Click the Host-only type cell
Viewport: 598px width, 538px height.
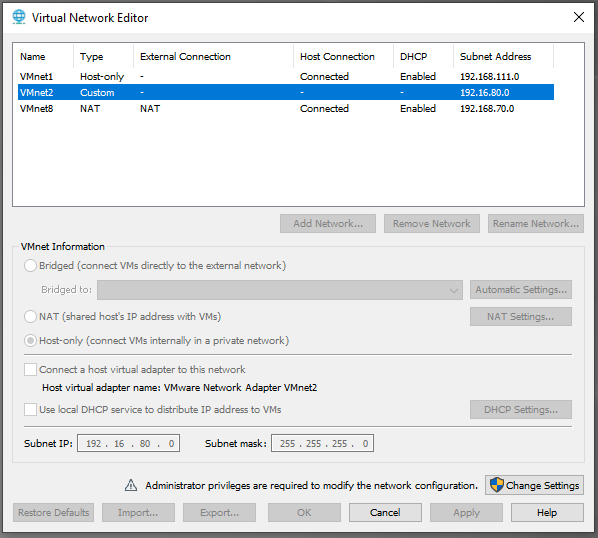pos(102,77)
